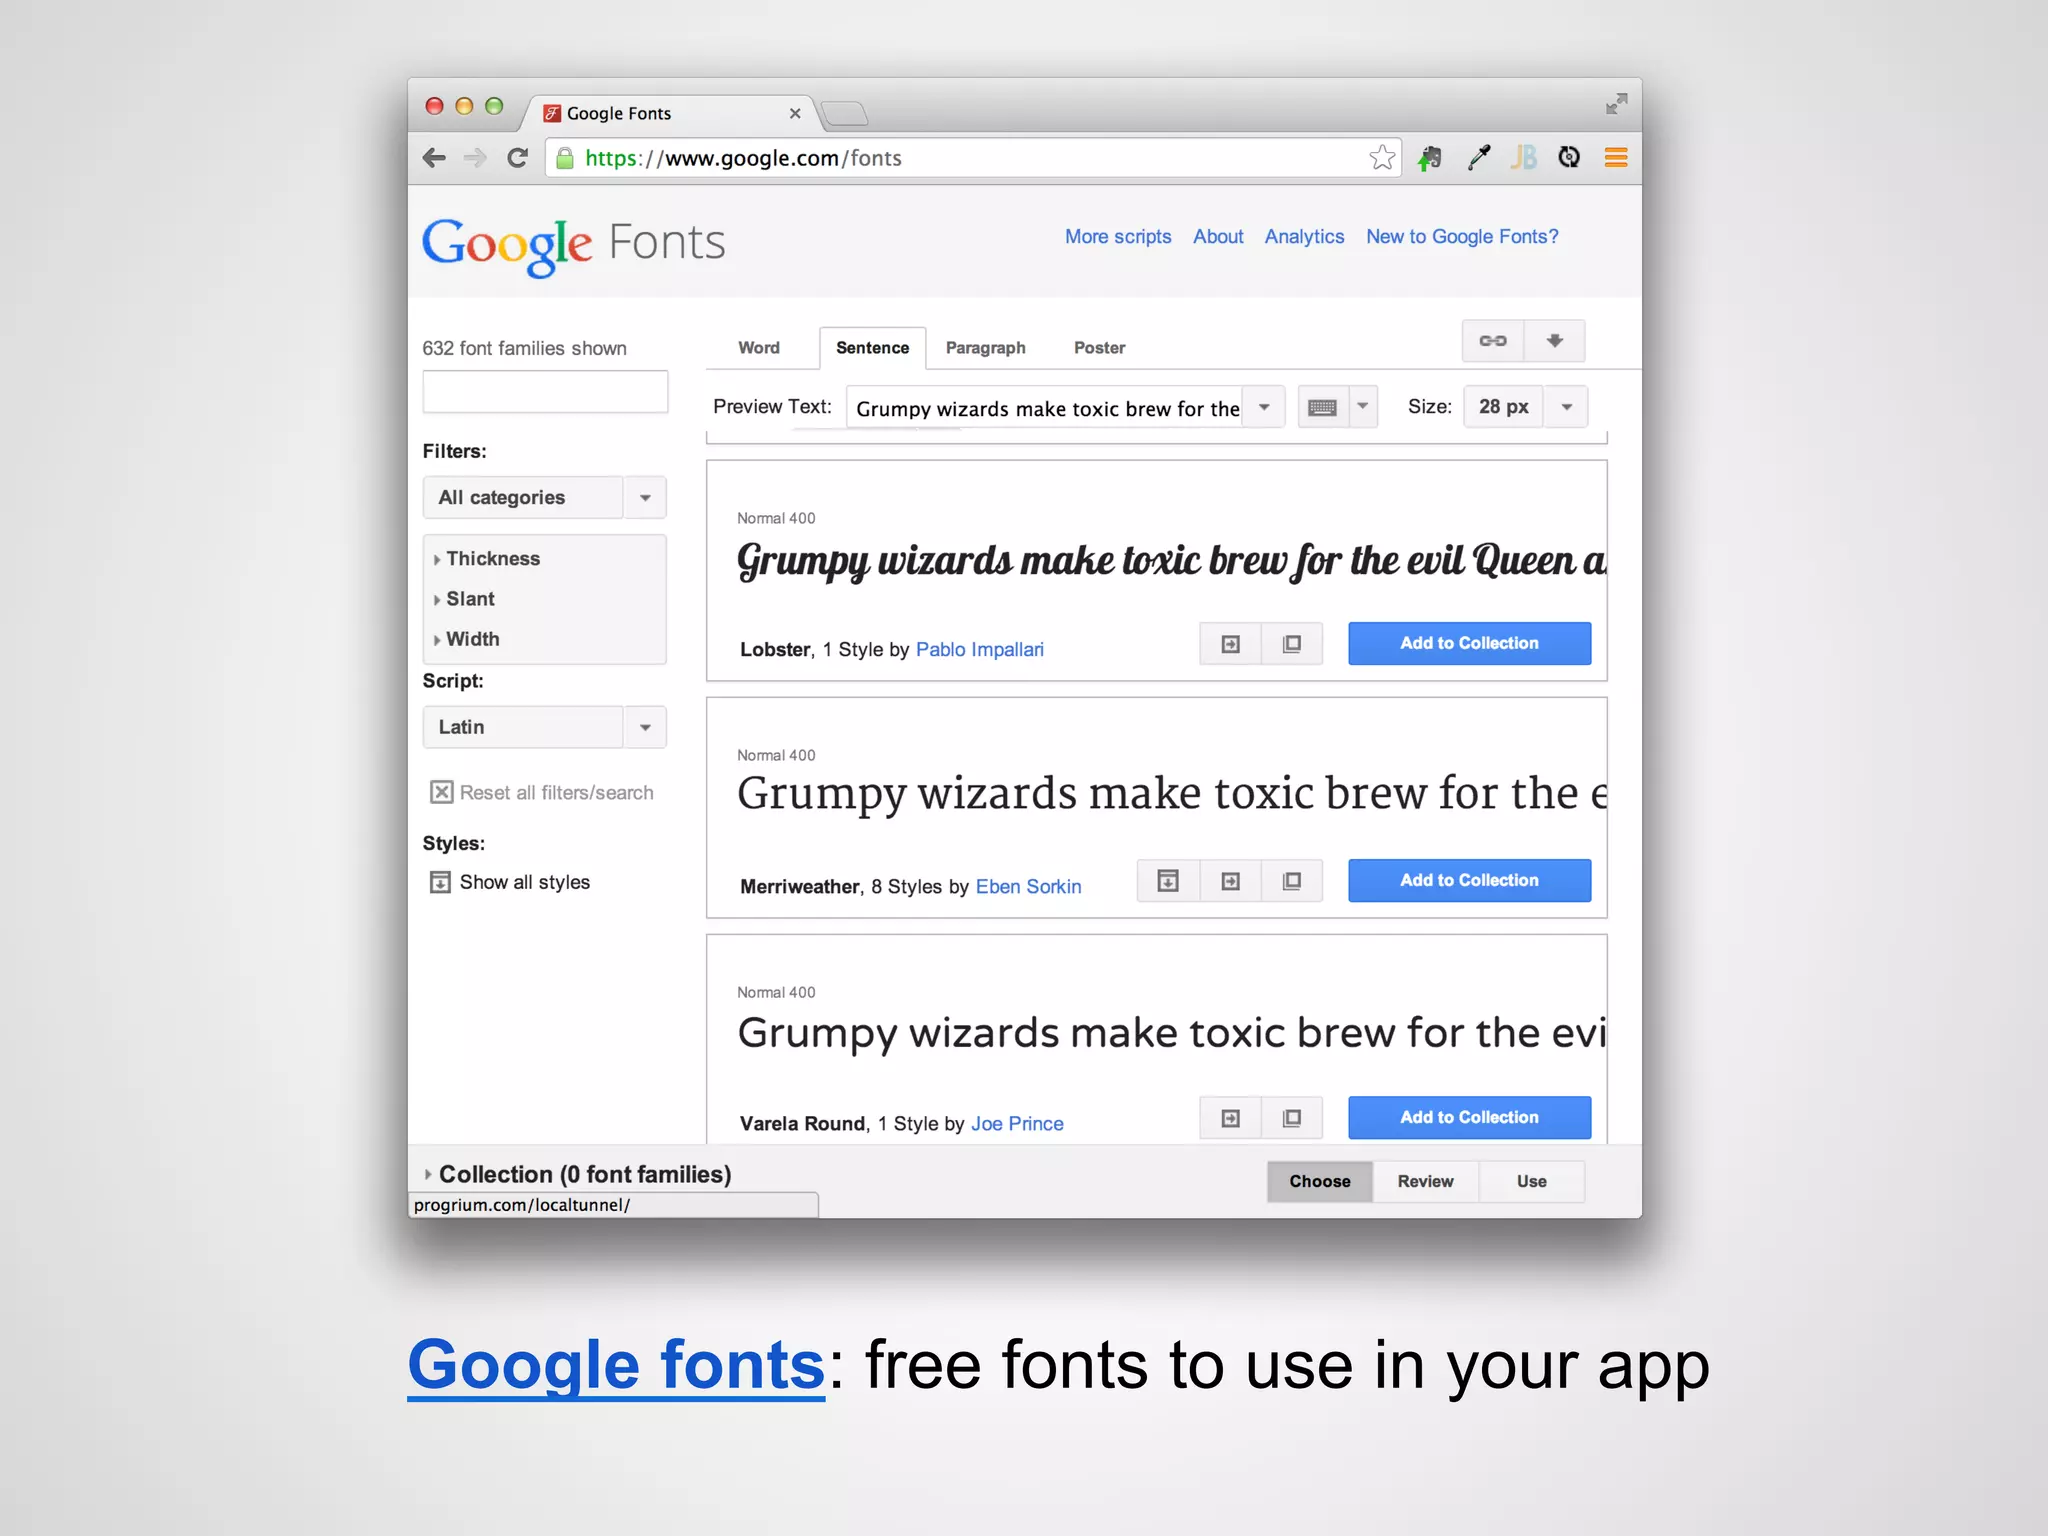2048x1536 pixels.
Task: Open designer Pablo Impallari's link
Action: pos(980,650)
